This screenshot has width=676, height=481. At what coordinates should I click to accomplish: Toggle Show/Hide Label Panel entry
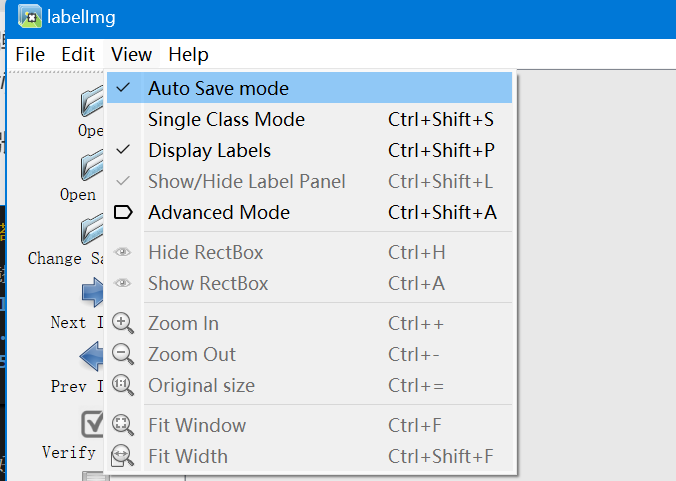point(310,181)
